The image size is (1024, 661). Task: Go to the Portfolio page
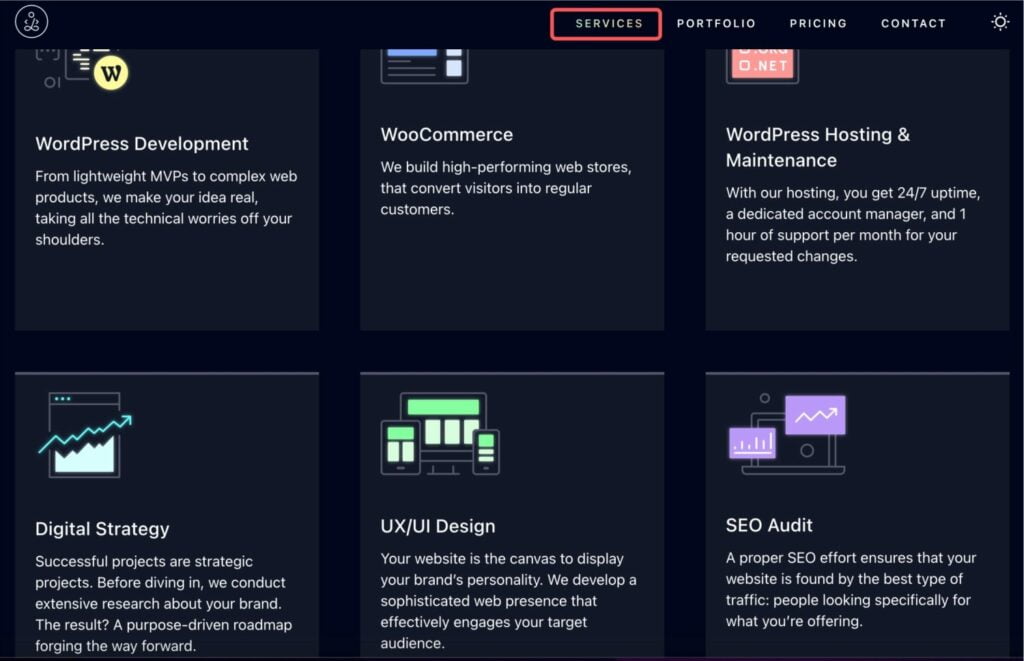(x=716, y=24)
